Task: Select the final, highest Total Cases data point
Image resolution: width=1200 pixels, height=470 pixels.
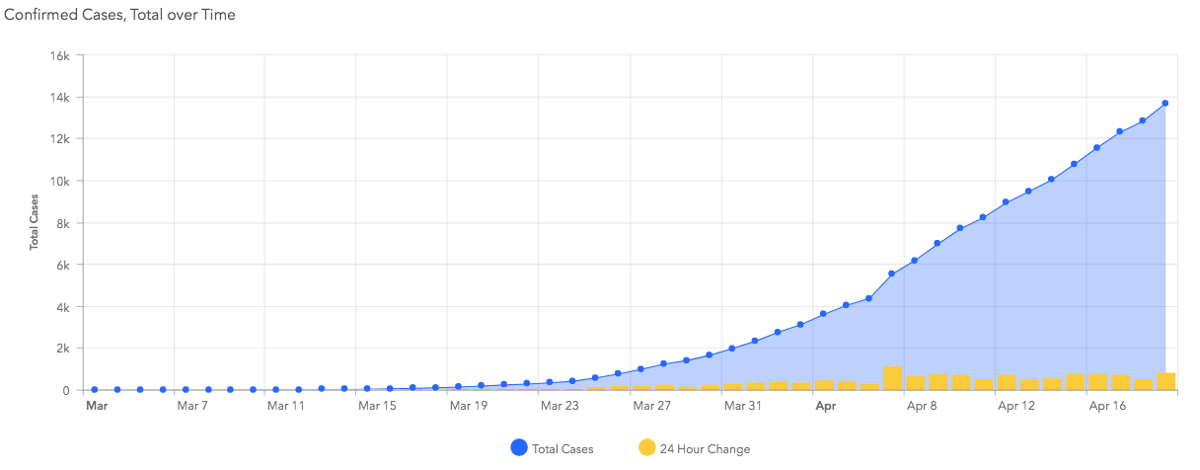Action: click(x=1165, y=103)
